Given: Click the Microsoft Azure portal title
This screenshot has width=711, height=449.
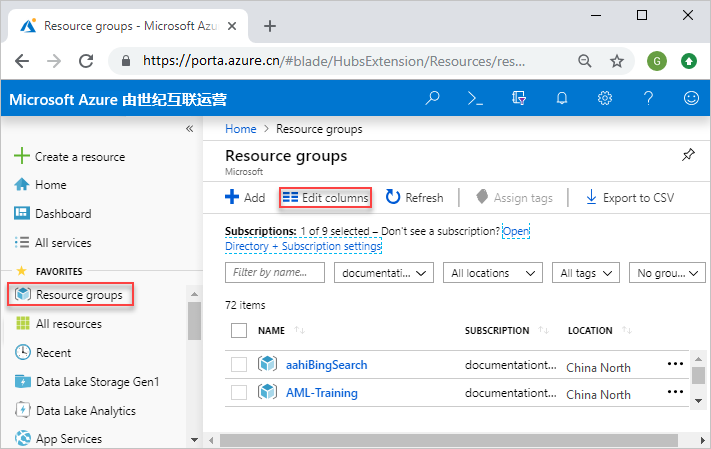Looking at the screenshot, I should [118, 99].
